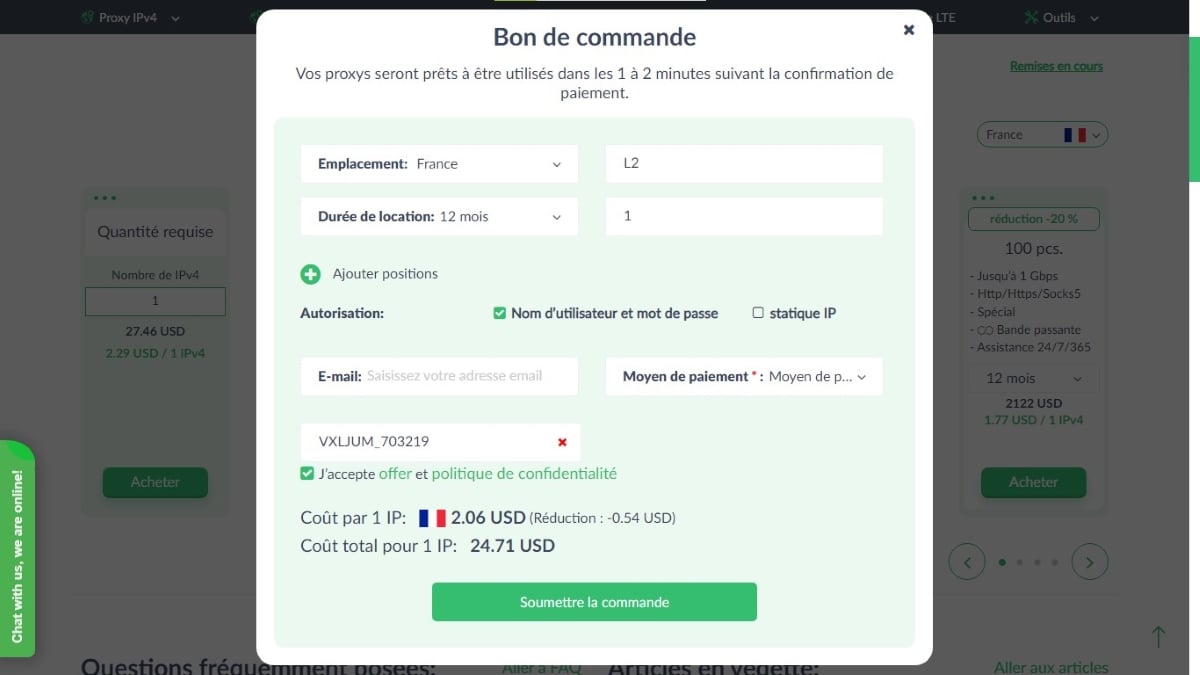Remove the promo code with red X

tap(562, 442)
